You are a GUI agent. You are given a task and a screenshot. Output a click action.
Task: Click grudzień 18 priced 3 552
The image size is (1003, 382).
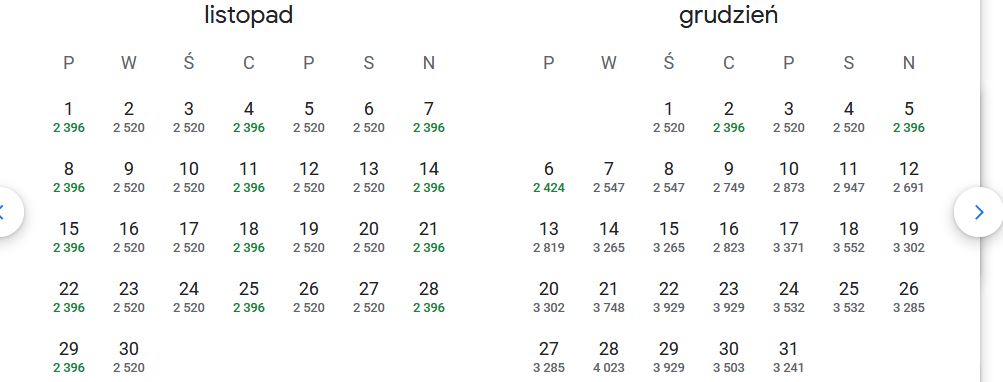tap(849, 237)
